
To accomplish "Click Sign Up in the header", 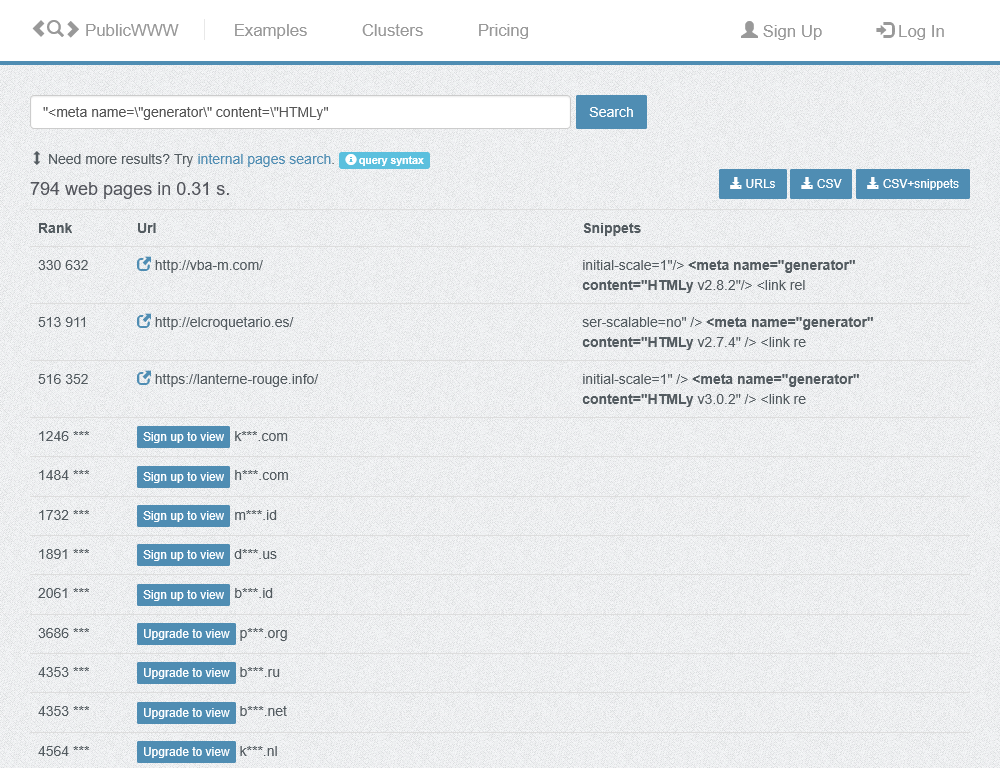I will 781,31.
